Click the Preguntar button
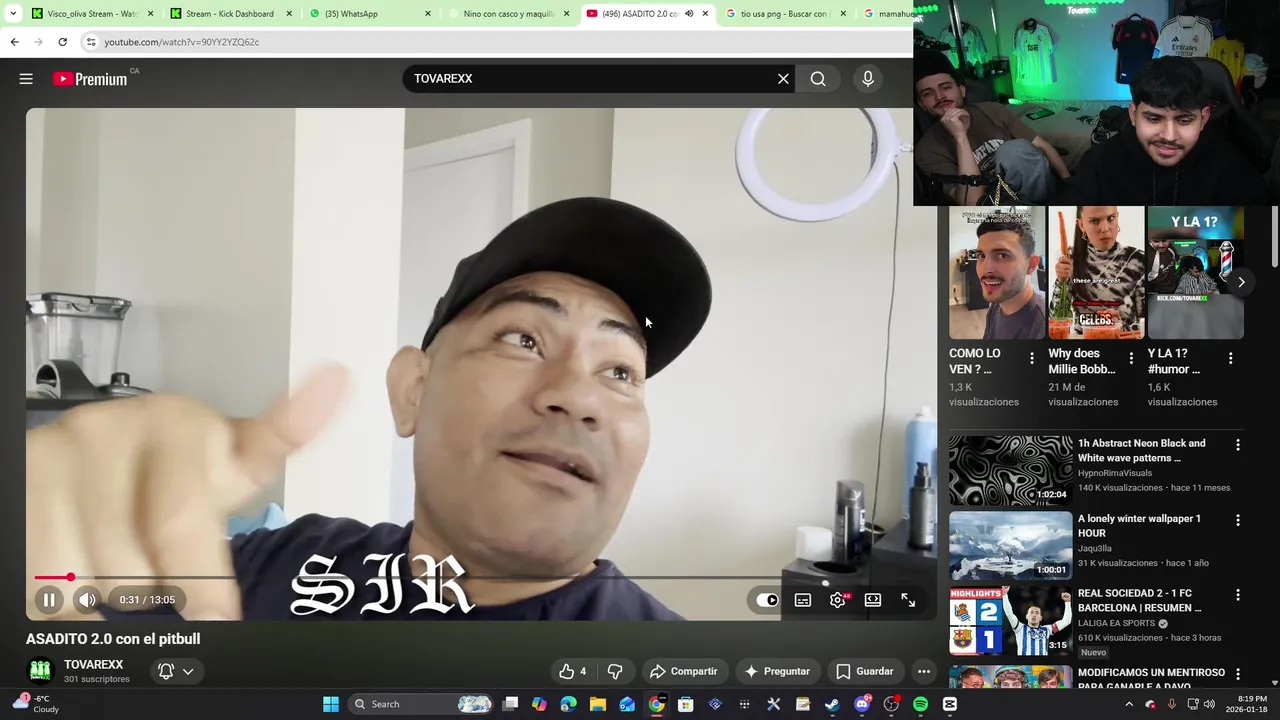Viewport: 1280px width, 720px height. [777, 671]
